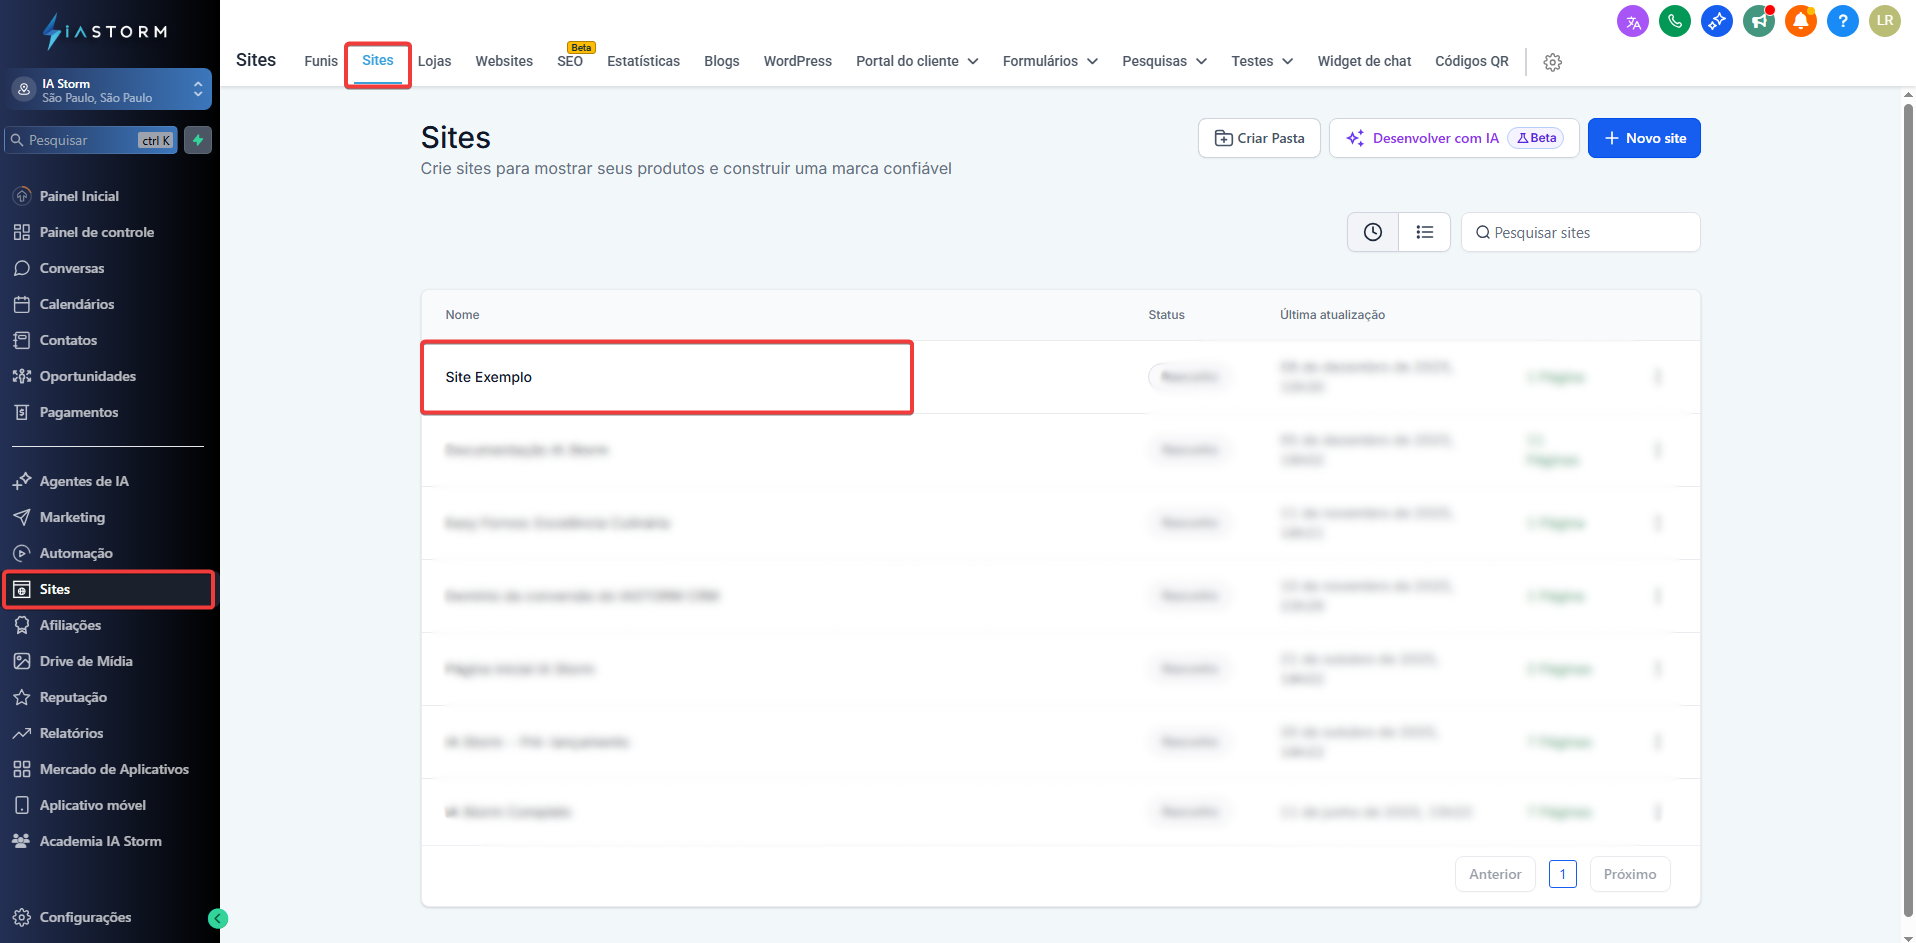Open the Funis tab
The width and height of the screenshot is (1916, 943).
[321, 61]
